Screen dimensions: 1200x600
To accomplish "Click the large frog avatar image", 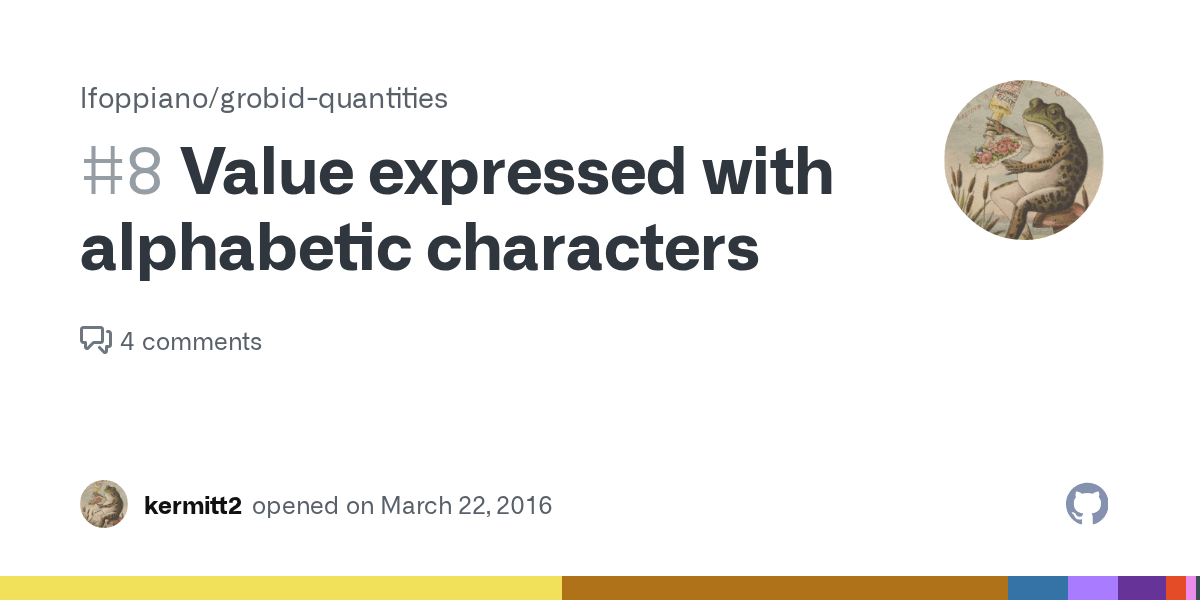I will [x=1023, y=160].
